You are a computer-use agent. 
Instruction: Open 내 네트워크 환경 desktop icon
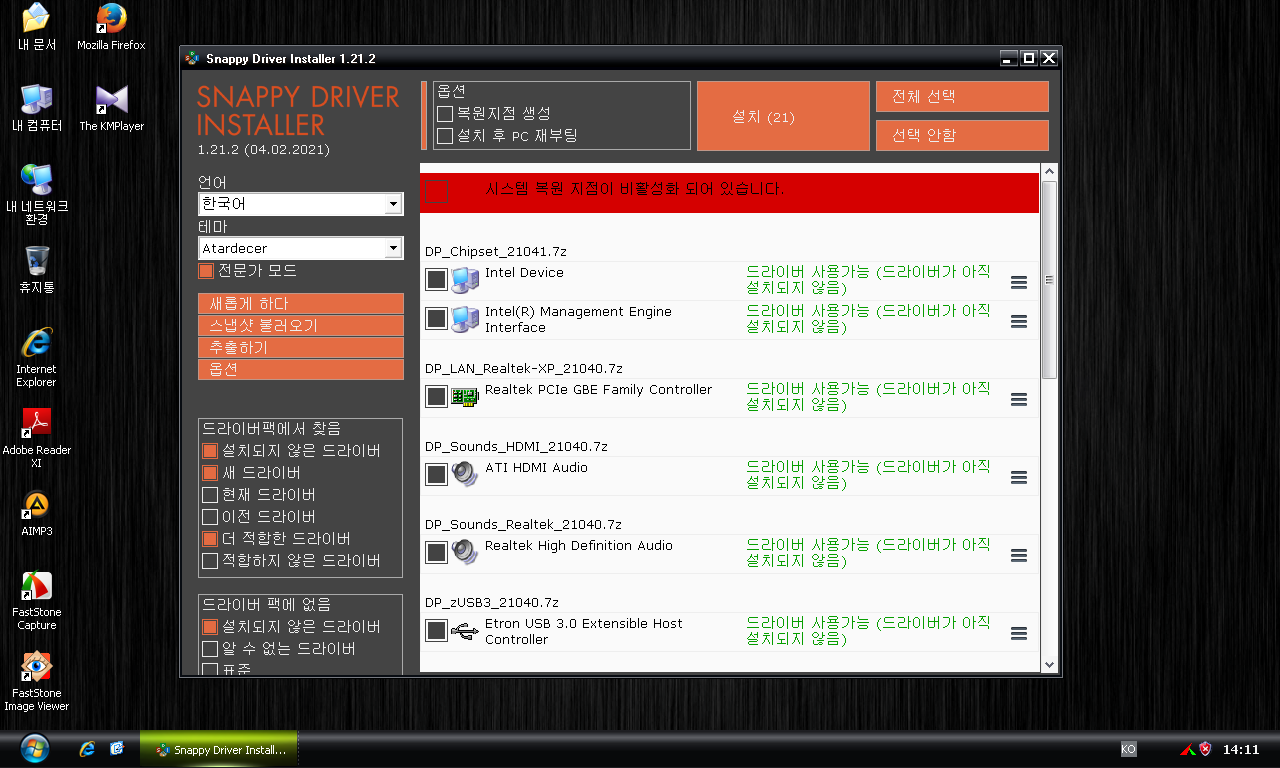click(37, 194)
